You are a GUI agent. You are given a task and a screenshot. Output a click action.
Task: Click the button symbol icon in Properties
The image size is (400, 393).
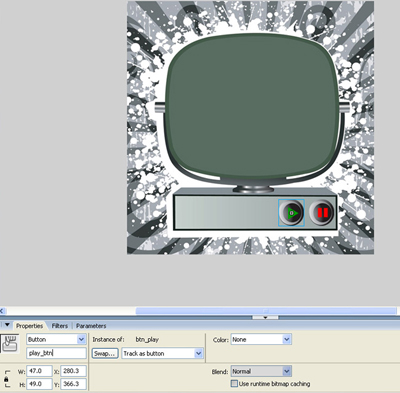[x=10, y=344]
